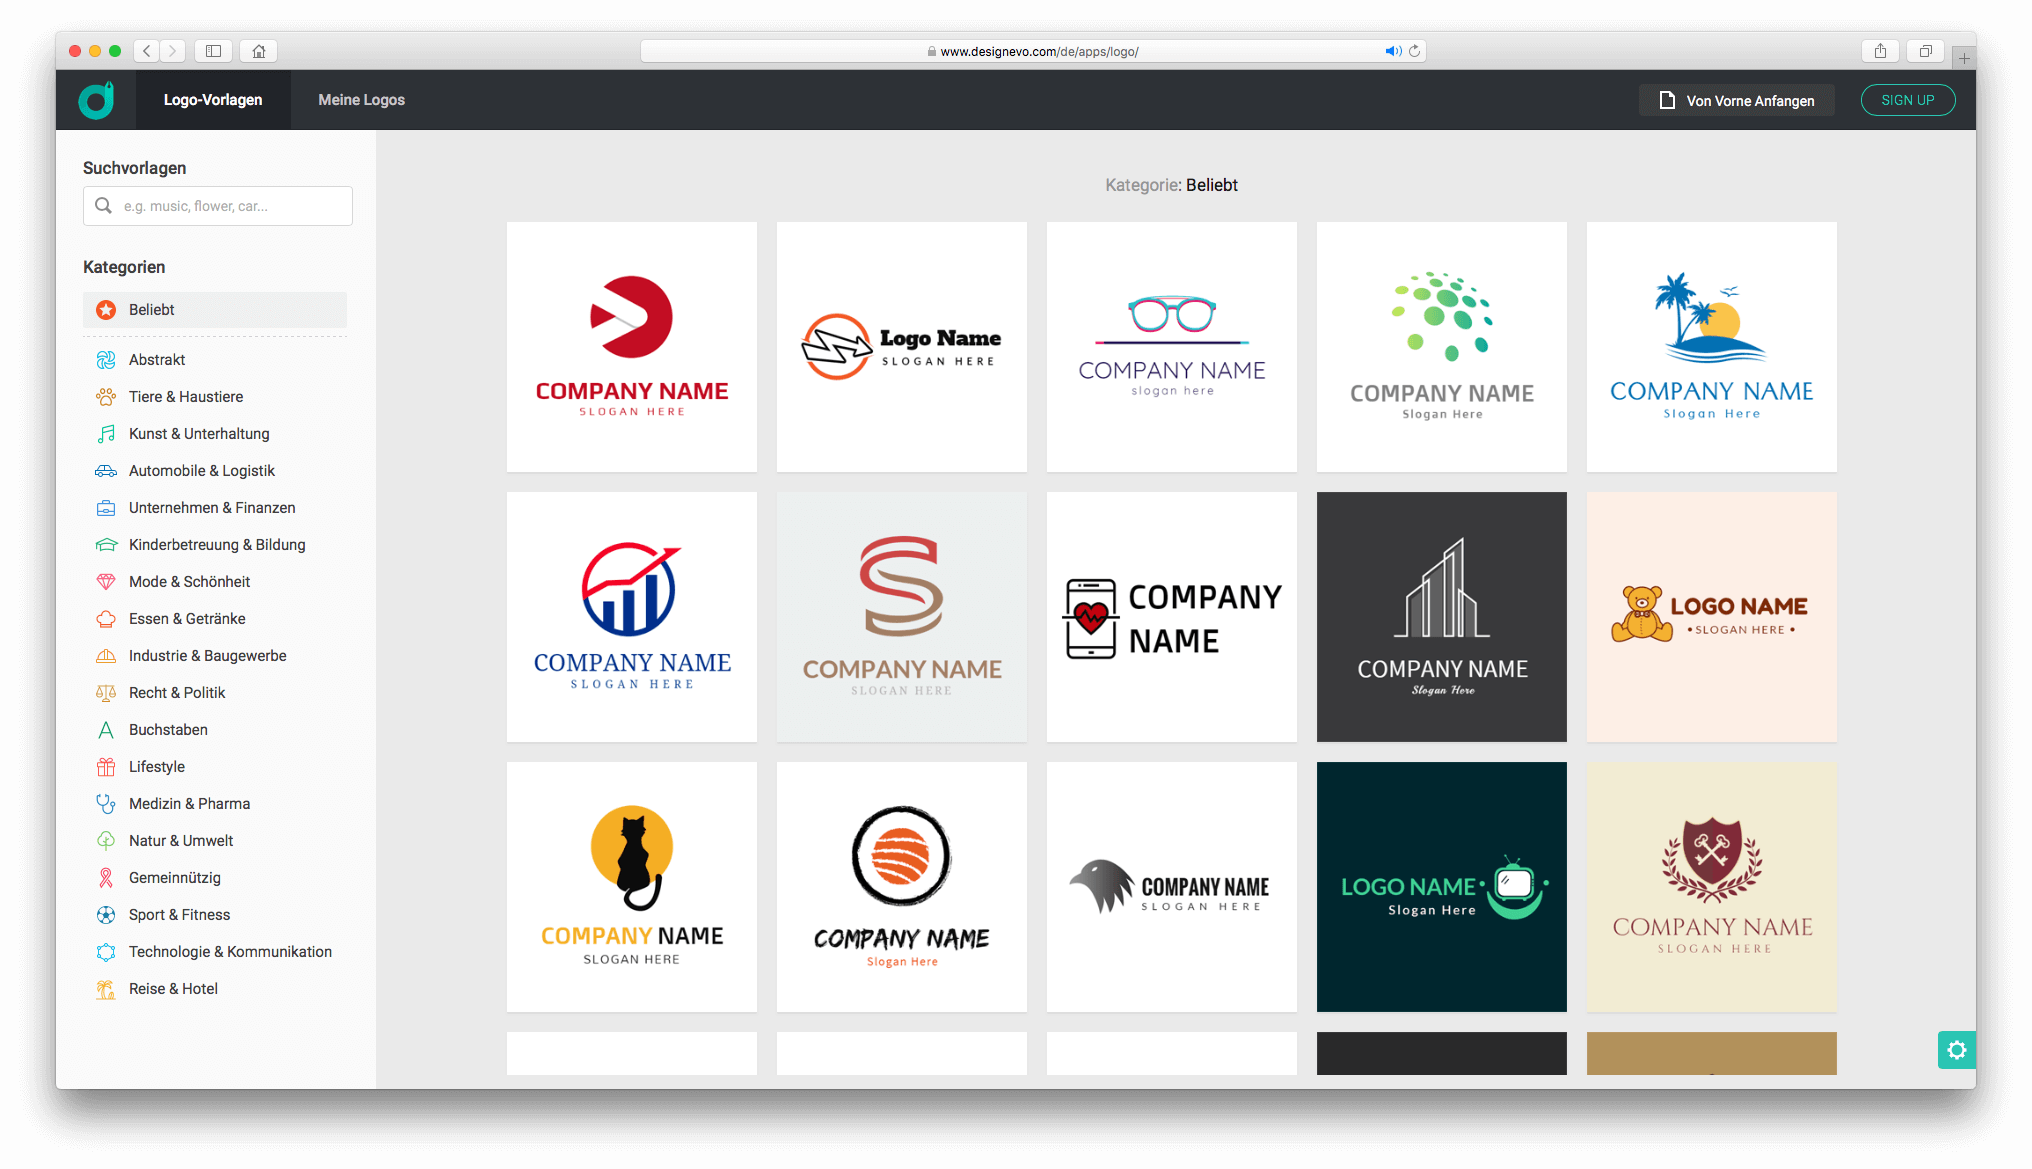The height and width of the screenshot is (1169, 2032).
Task: Open the green TV Logo Name template
Action: (1442, 887)
